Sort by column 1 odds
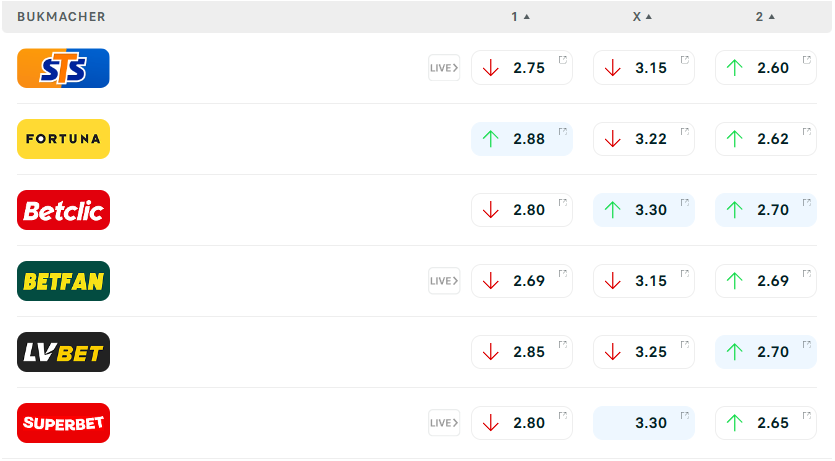The image size is (835, 461). [x=520, y=17]
